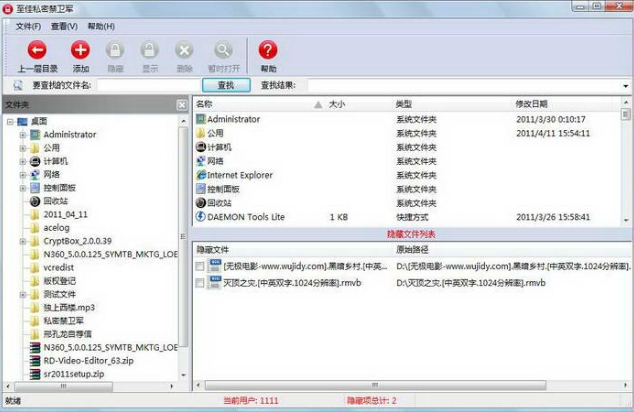The width and height of the screenshot is (634, 412).
Task: Select 计算机 icon in file list
Action: (x=201, y=147)
